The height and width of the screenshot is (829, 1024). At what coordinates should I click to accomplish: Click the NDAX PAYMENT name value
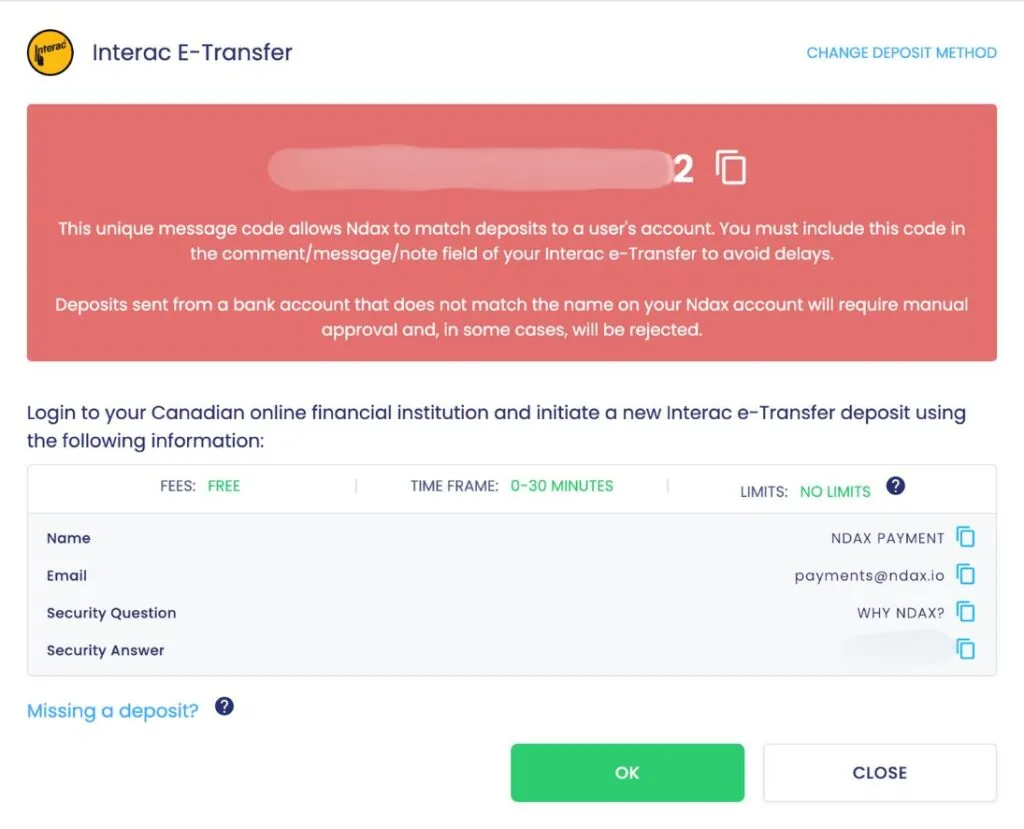887,538
